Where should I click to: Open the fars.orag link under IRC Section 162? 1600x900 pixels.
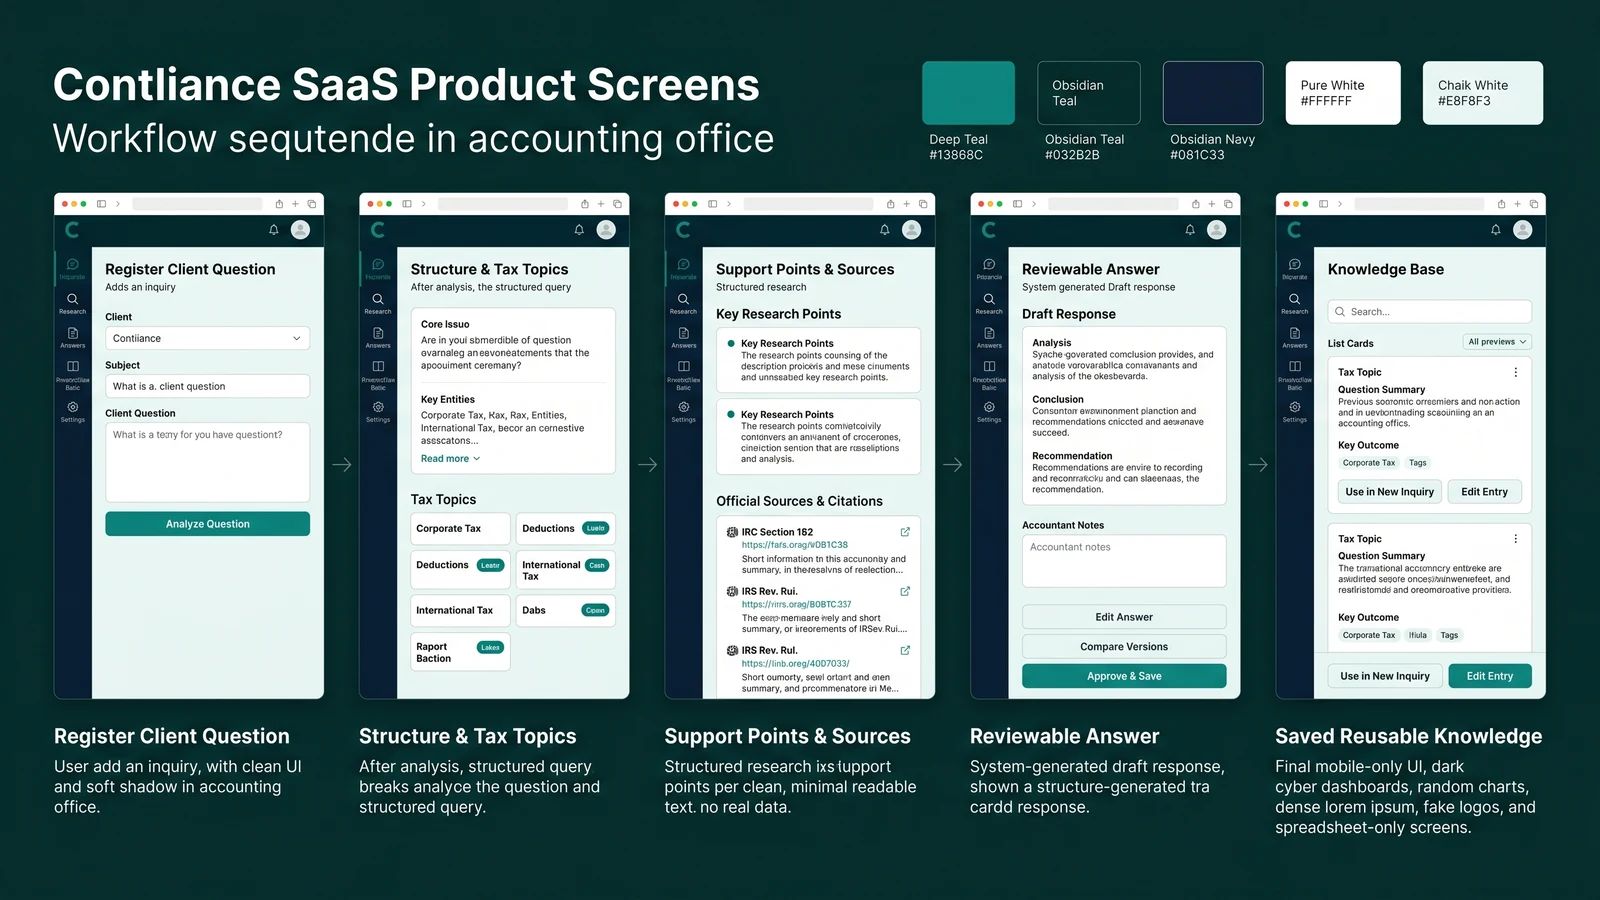pyautogui.click(x=794, y=545)
